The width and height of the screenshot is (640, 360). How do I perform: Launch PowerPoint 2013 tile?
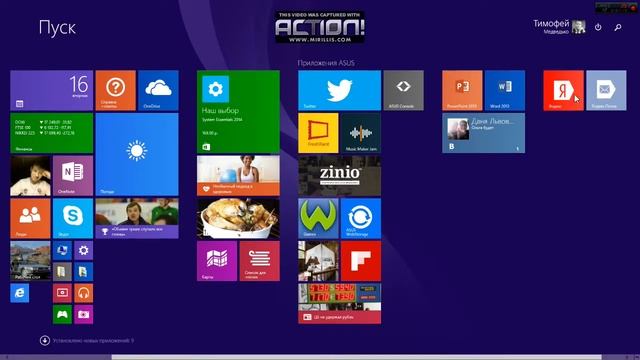tap(462, 90)
